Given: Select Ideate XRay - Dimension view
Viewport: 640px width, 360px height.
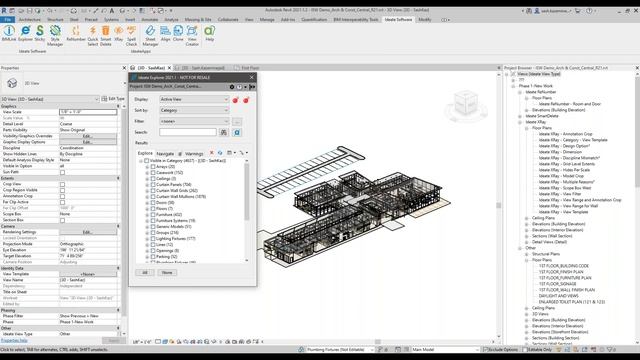Looking at the screenshot, I should pos(560,152).
